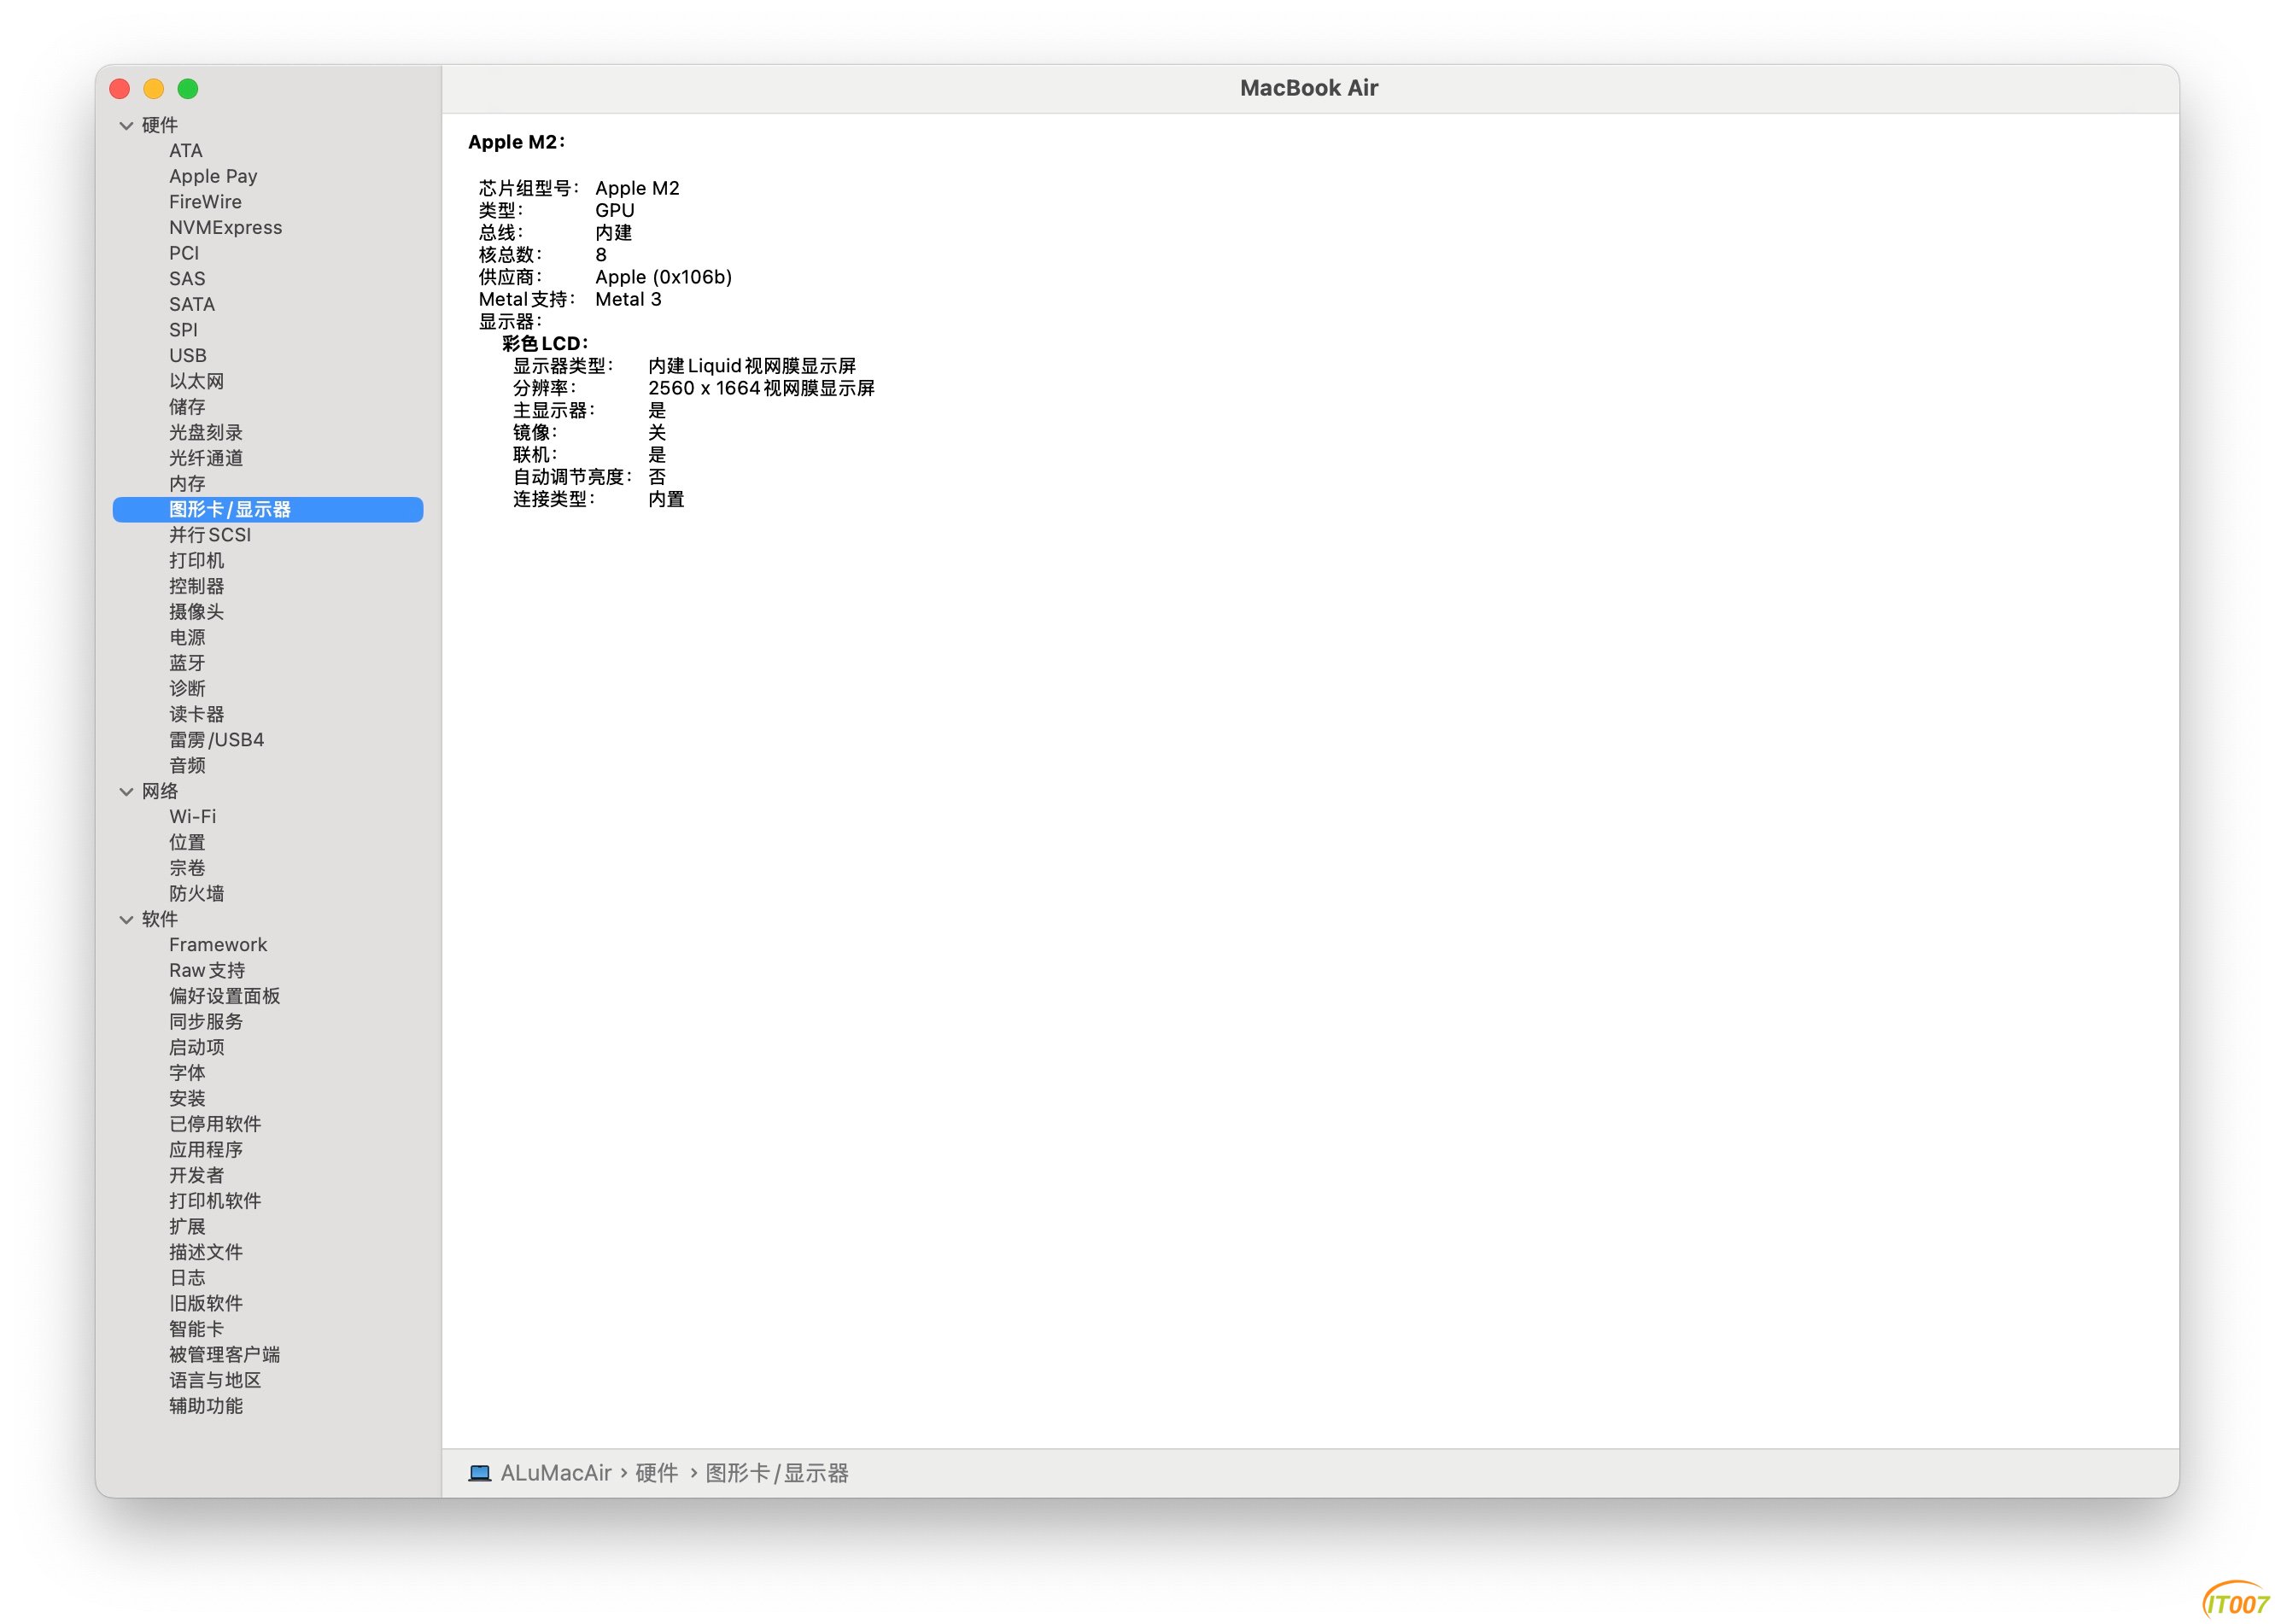Open 打印机软件 entry
Viewport: 2275px width, 1624px height.
[x=215, y=1201]
